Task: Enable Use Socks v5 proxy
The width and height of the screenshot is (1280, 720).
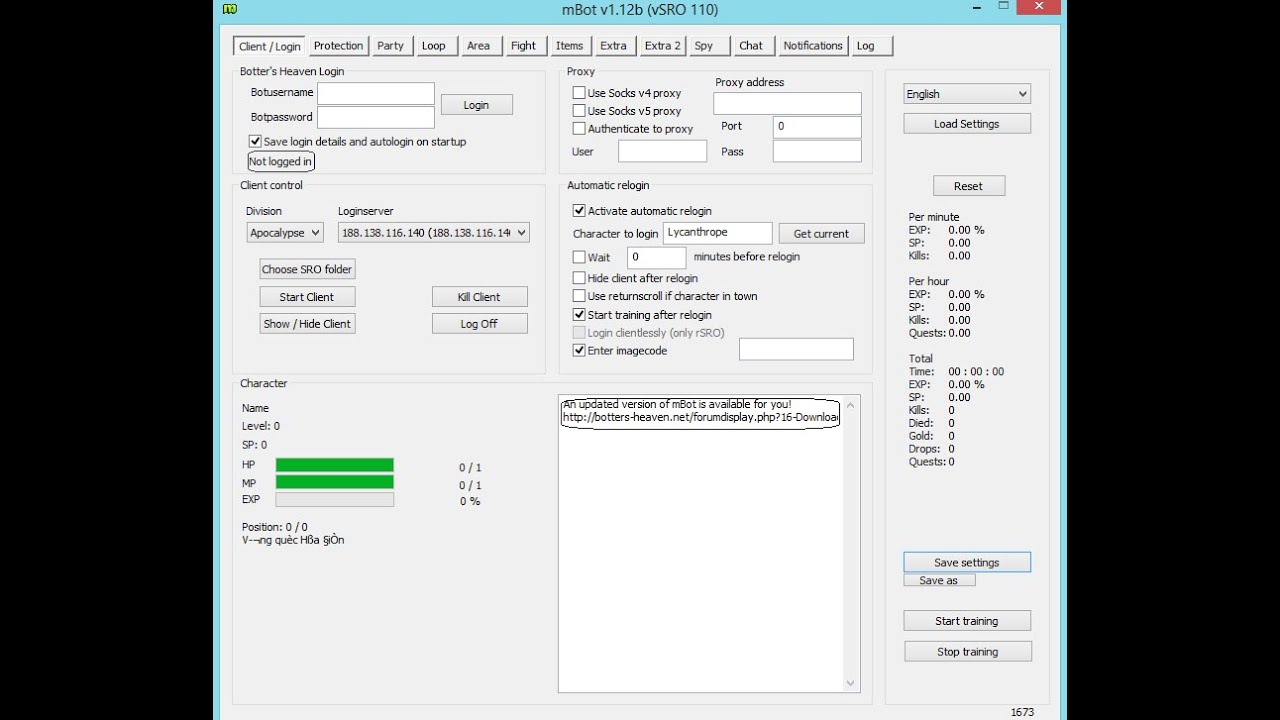Action: point(579,111)
